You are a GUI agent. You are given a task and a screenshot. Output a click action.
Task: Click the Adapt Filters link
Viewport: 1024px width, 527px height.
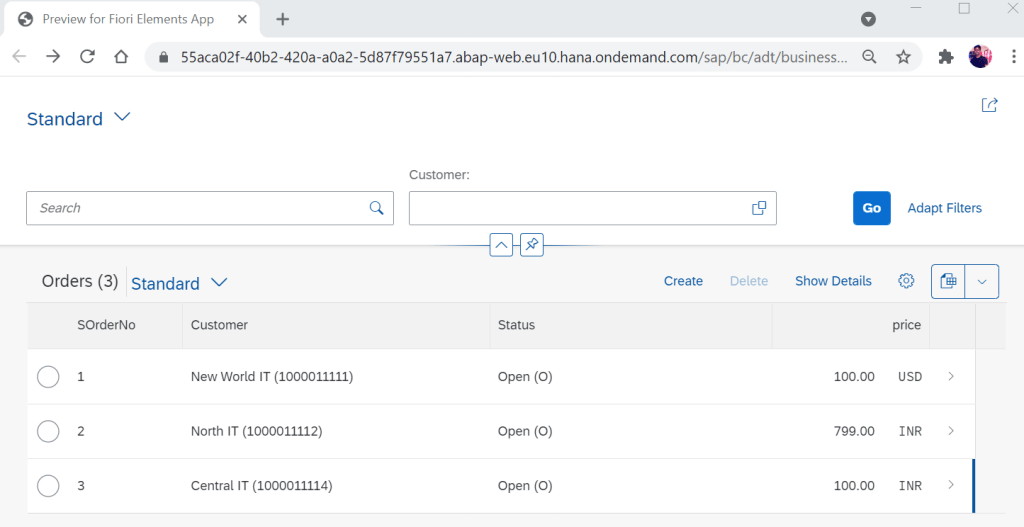(944, 208)
